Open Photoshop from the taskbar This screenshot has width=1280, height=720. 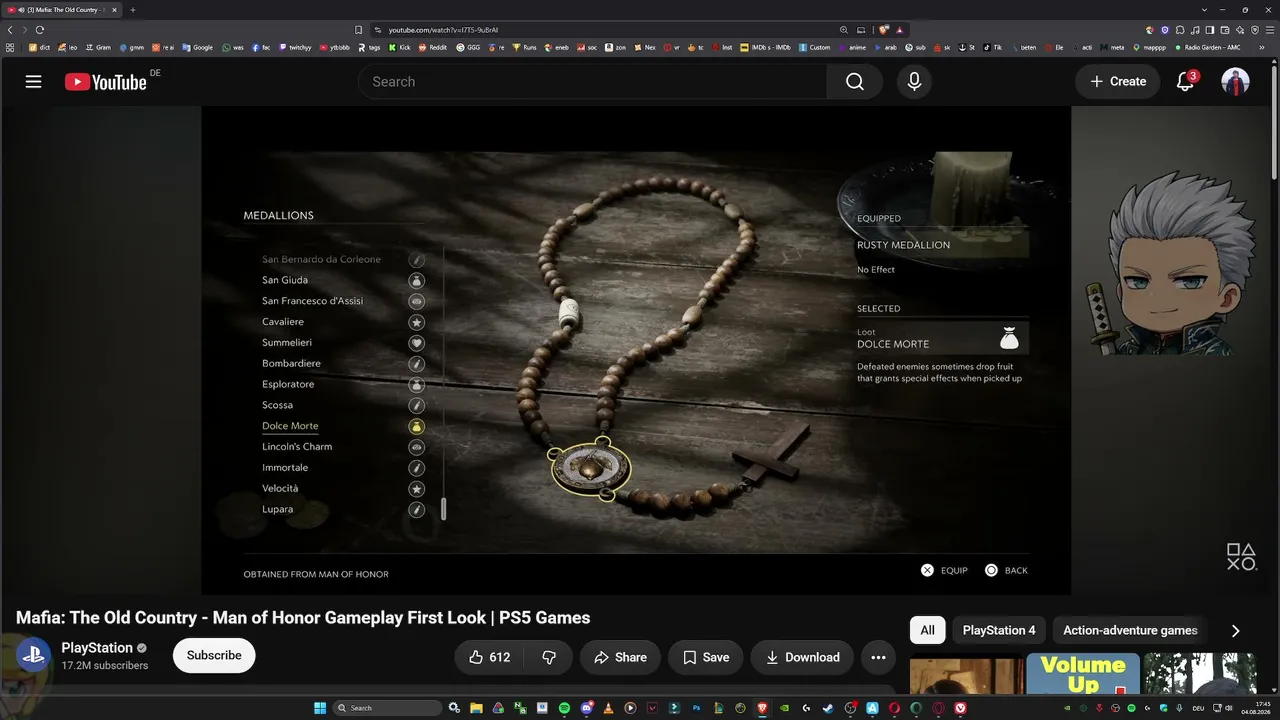696,708
